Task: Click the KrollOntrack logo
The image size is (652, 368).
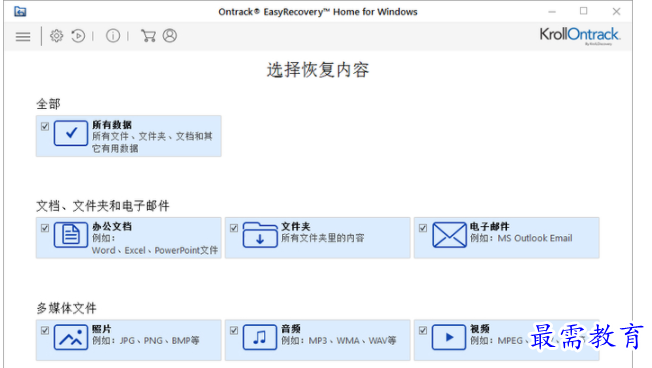Action: [x=580, y=36]
